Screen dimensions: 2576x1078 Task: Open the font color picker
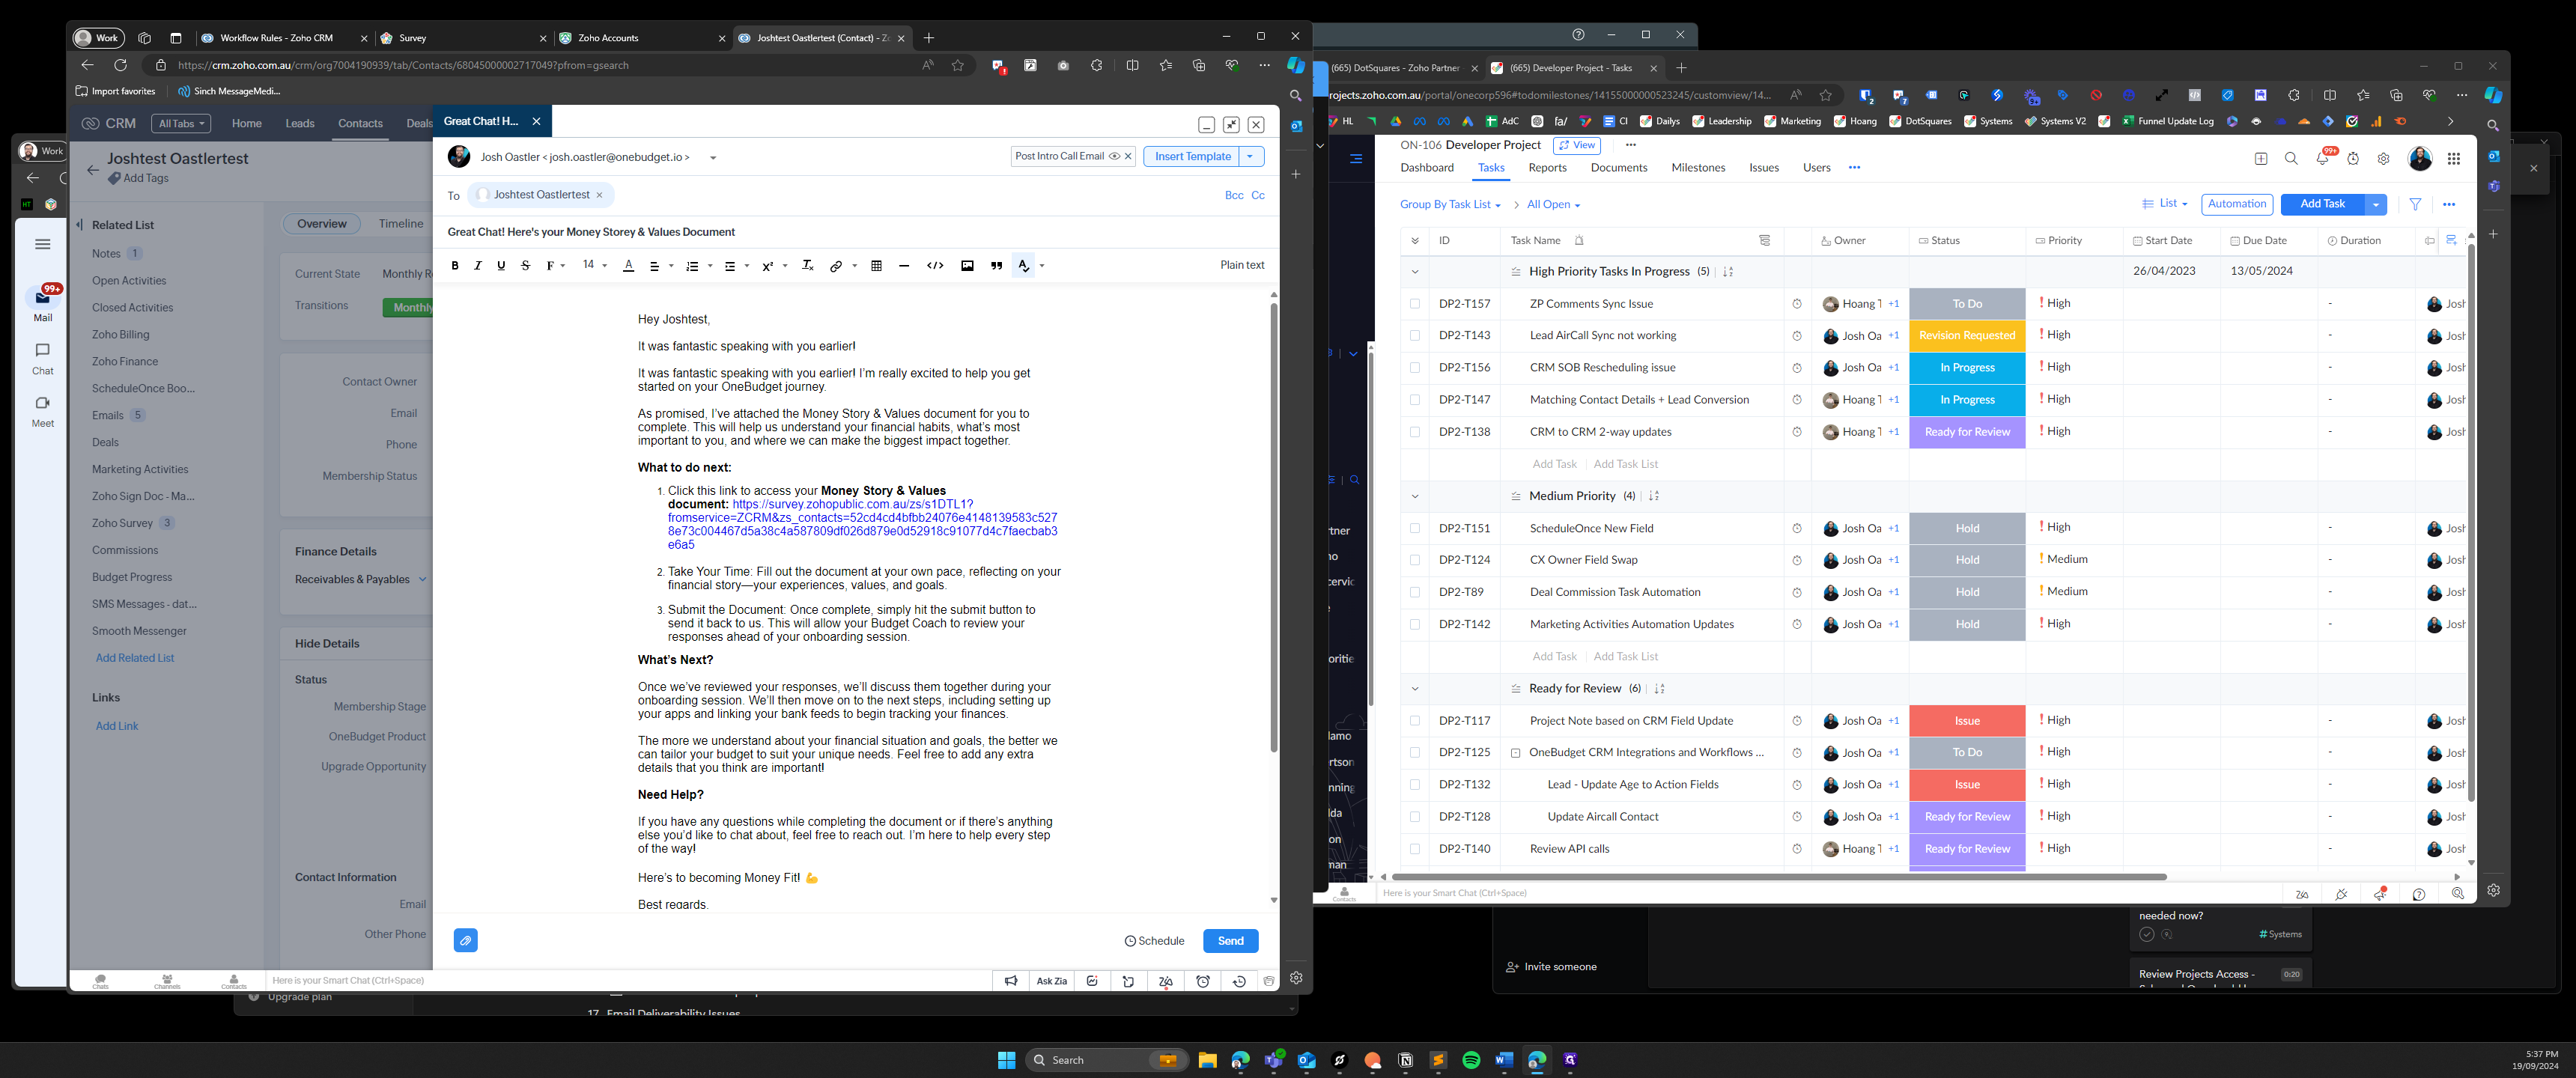point(628,266)
